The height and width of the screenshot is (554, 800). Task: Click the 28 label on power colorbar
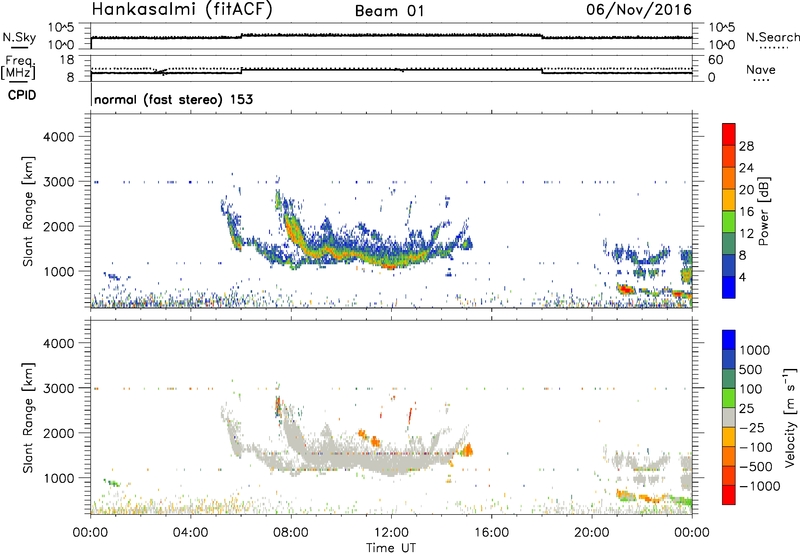[746, 146]
